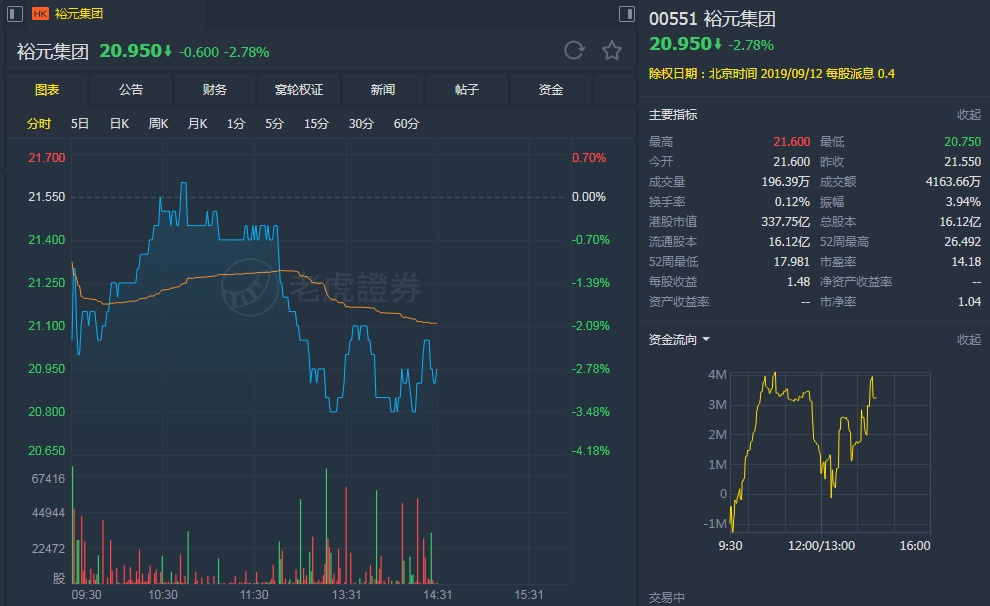Toggle the right sidebar panel icon
This screenshot has width=990, height=606.
[627, 14]
